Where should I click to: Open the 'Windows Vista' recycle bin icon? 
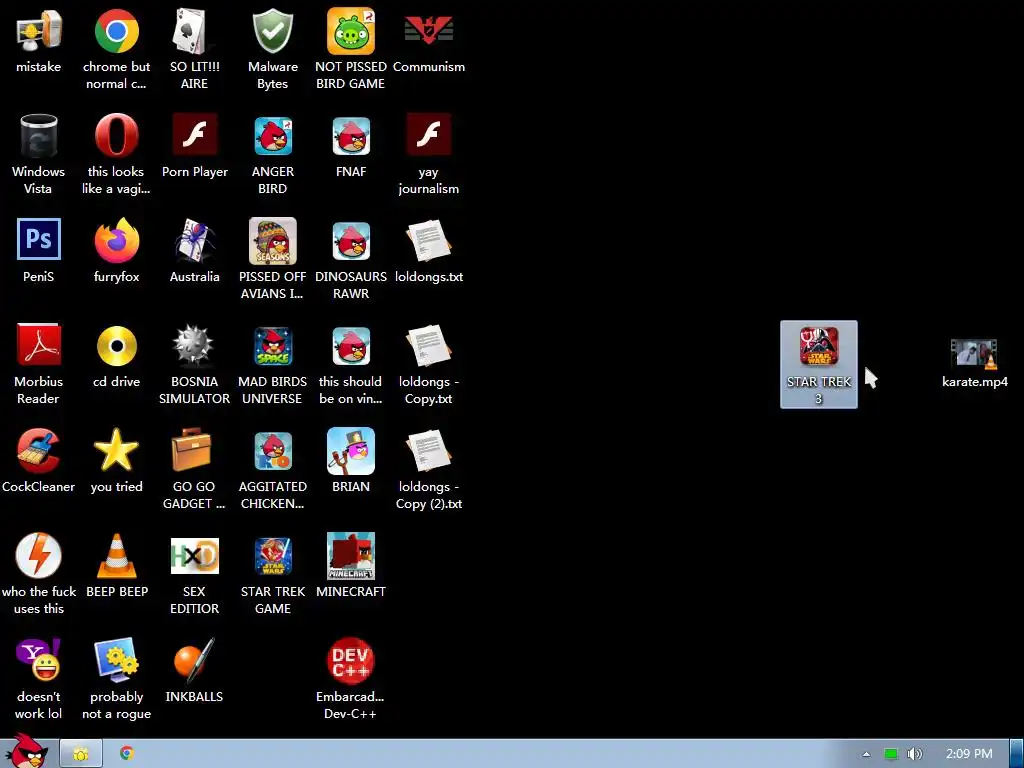tap(39, 136)
